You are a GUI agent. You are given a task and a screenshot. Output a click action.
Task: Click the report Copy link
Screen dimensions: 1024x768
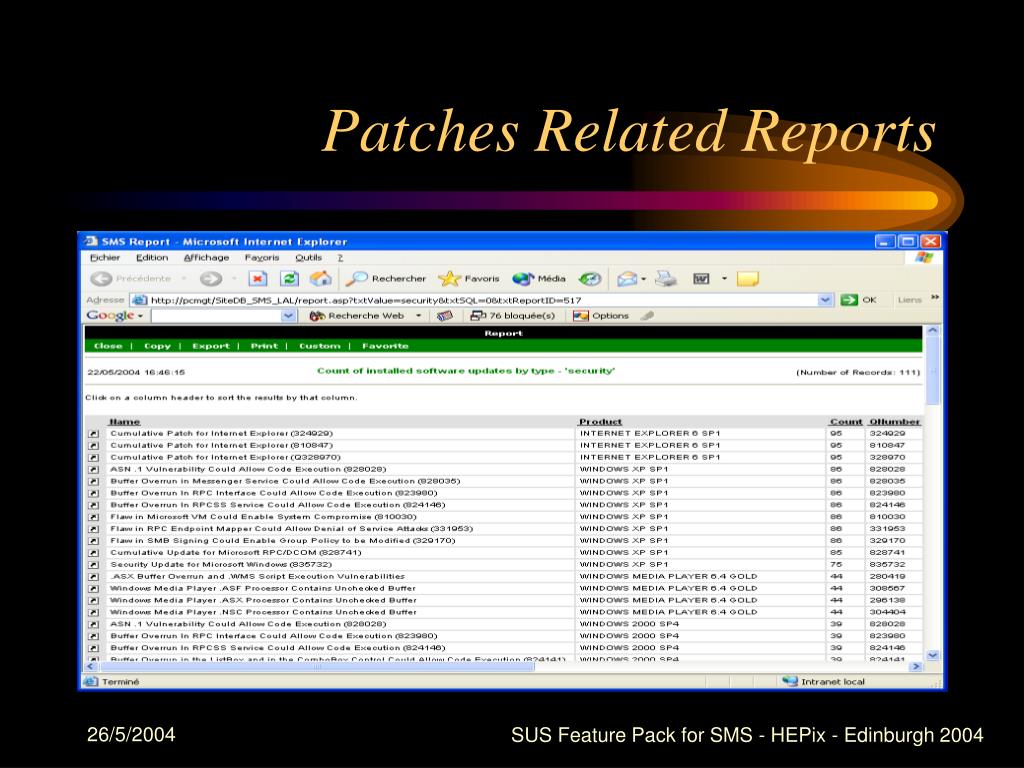pos(157,346)
